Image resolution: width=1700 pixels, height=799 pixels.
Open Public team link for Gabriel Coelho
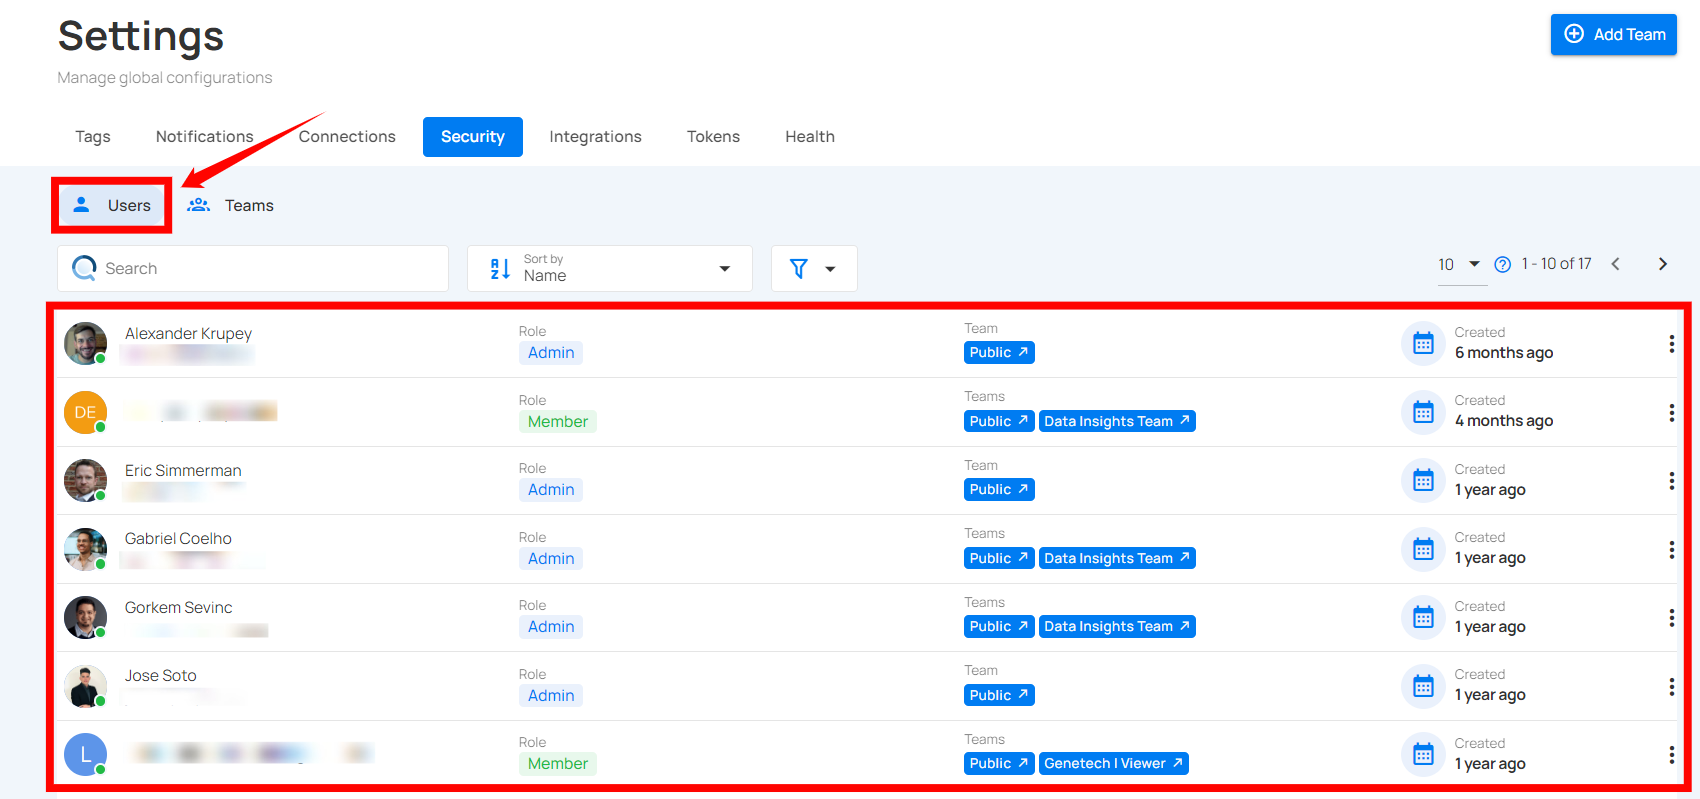tap(999, 558)
